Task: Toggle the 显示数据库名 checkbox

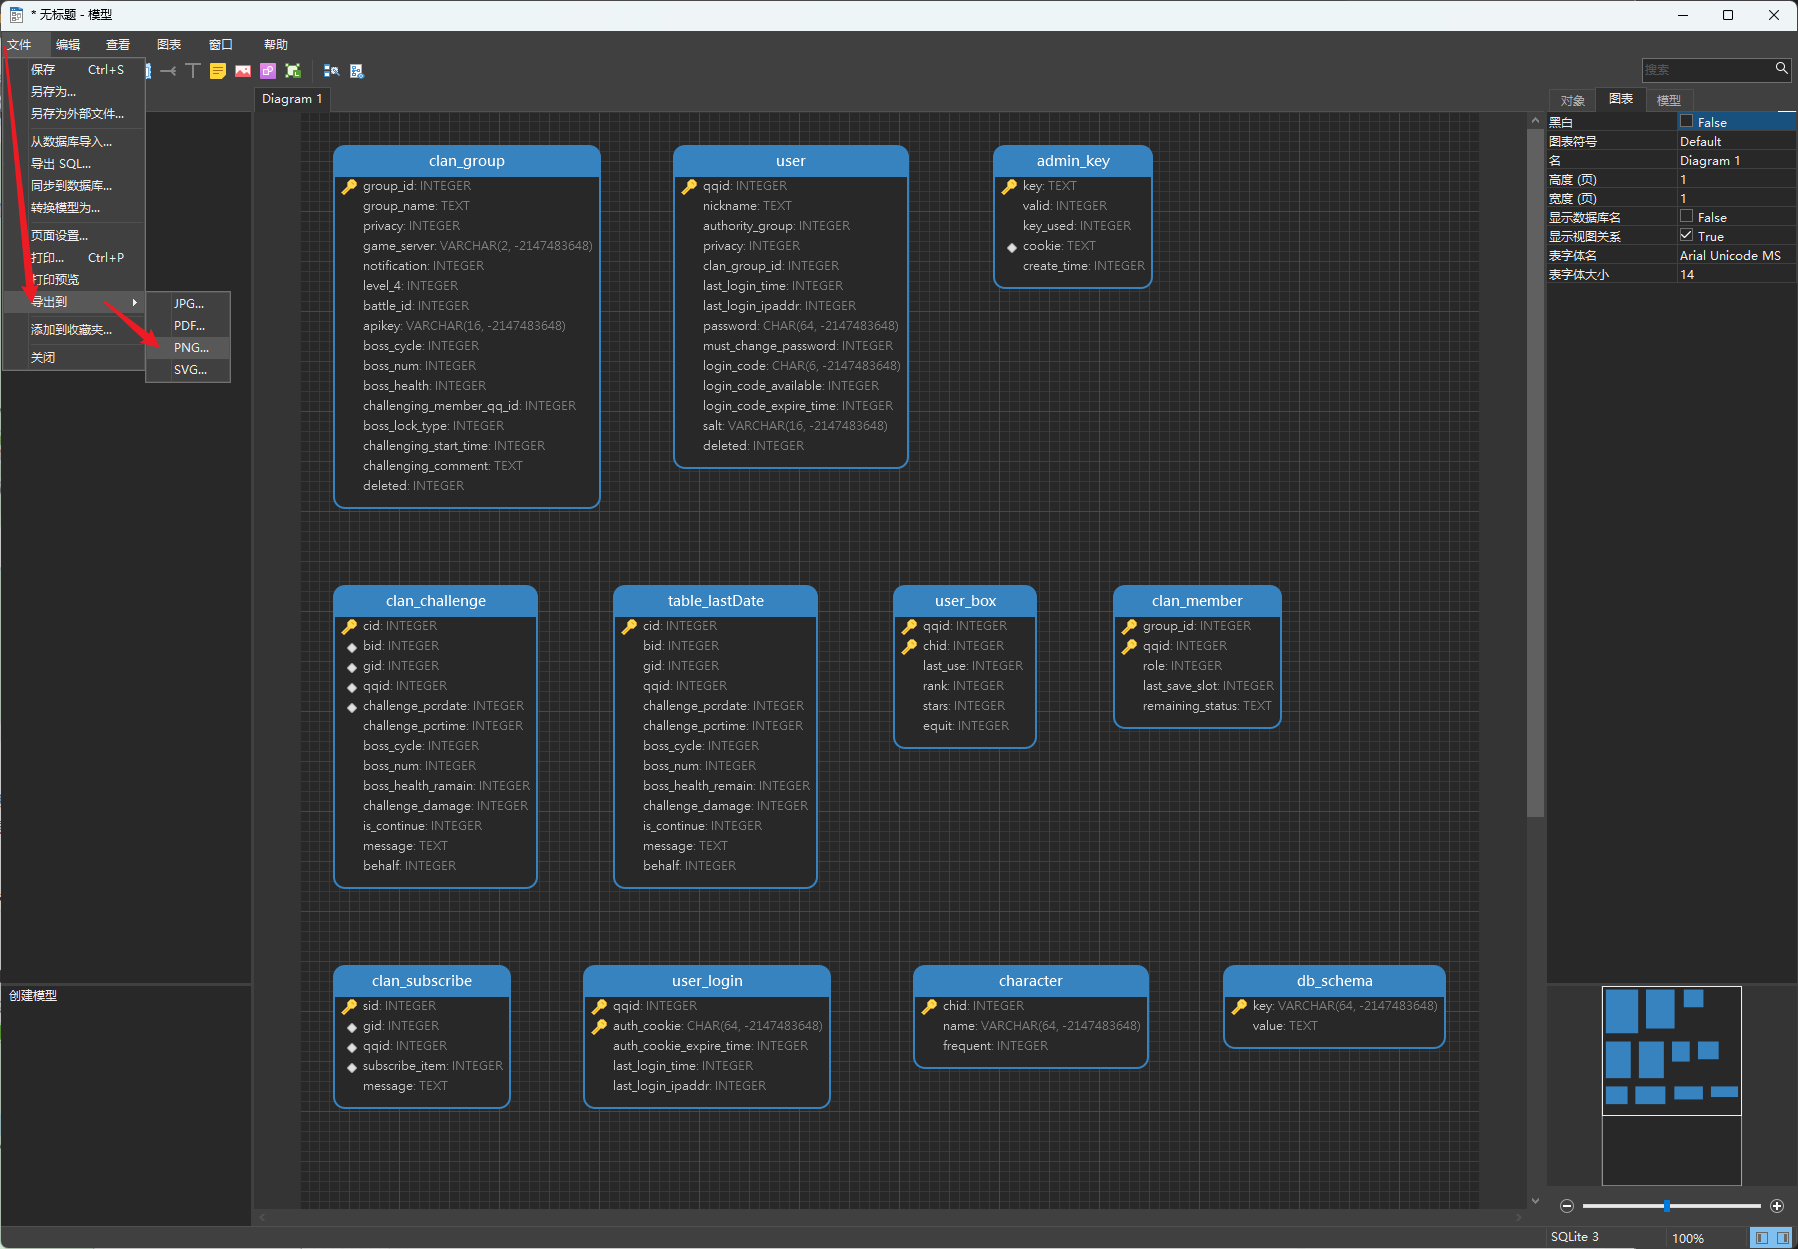Action: coord(1687,216)
